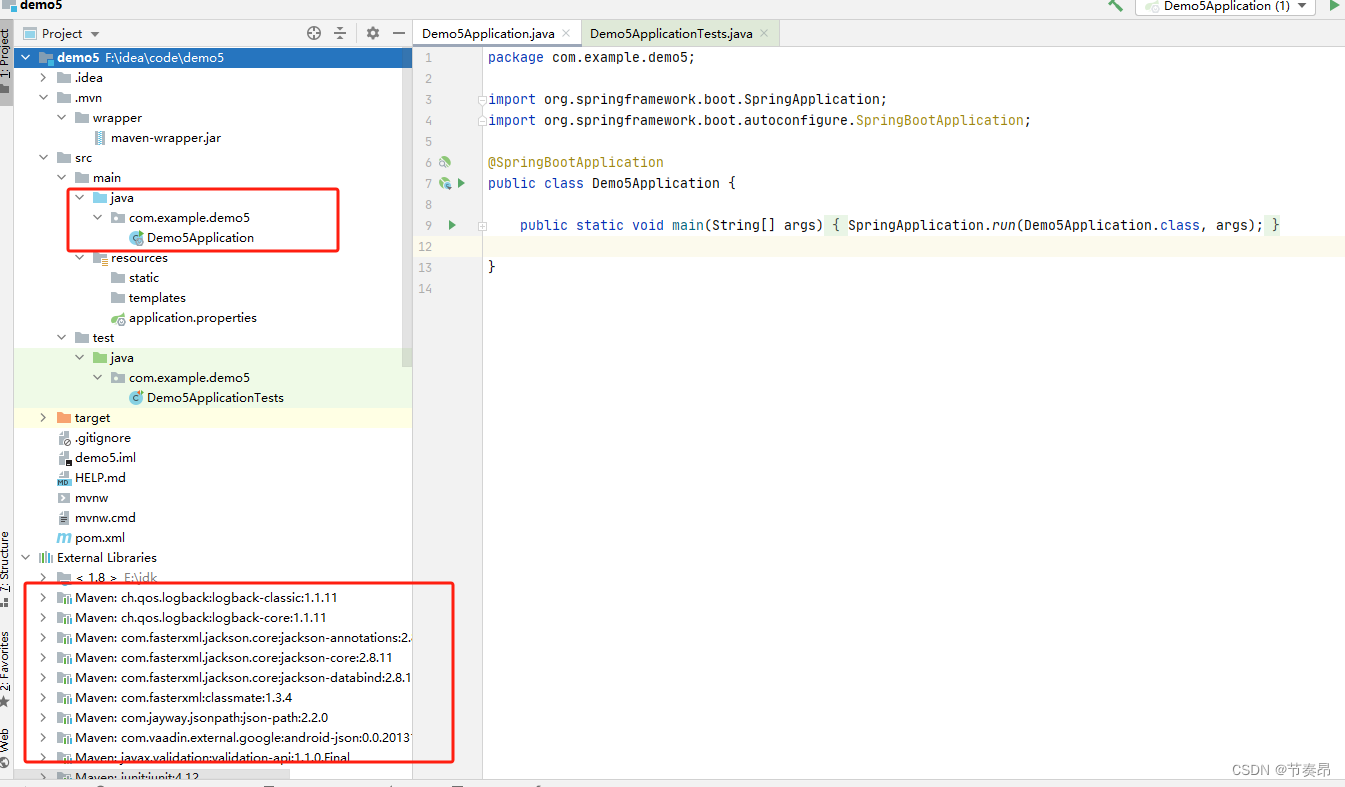Viewport: 1345px width, 787px height.
Task: Click the Project tree horizontal scrollbar
Action: coord(152,774)
